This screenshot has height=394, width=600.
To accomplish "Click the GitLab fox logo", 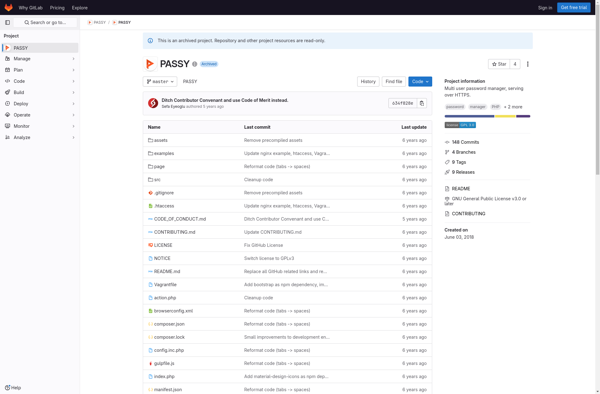I will point(8,8).
